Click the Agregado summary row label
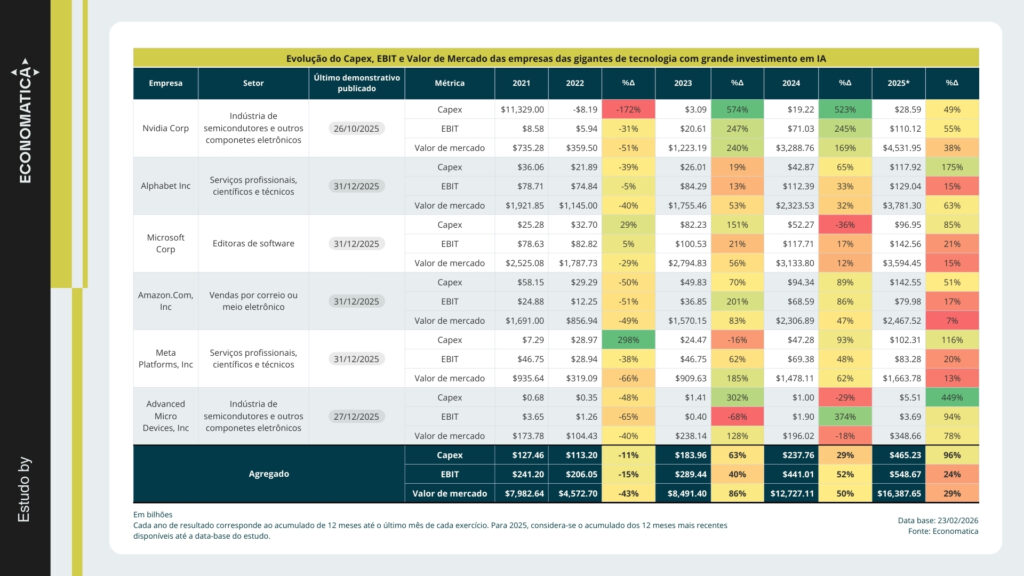 (x=267, y=474)
